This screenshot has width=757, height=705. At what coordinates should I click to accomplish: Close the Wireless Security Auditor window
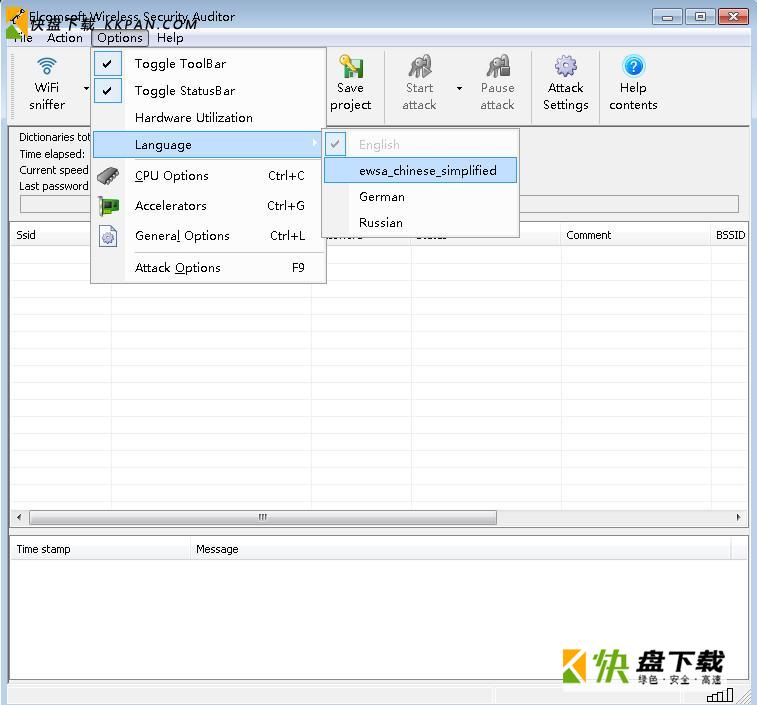[x=733, y=17]
